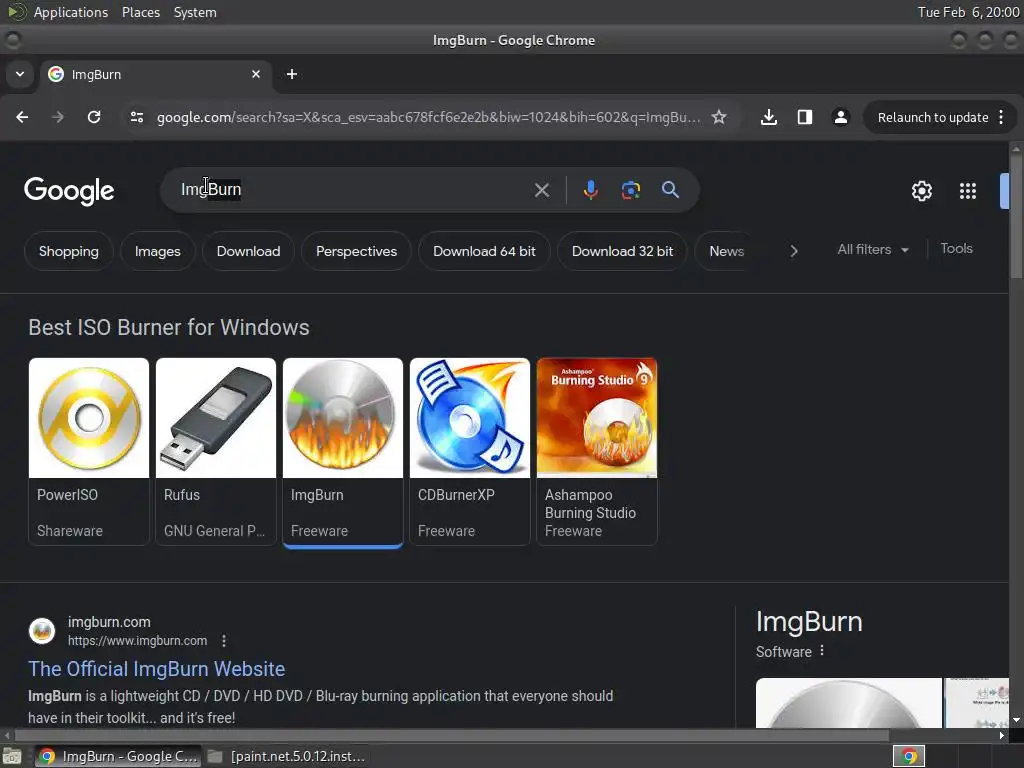
Task: Filter results by Shopping
Action: click(69, 251)
